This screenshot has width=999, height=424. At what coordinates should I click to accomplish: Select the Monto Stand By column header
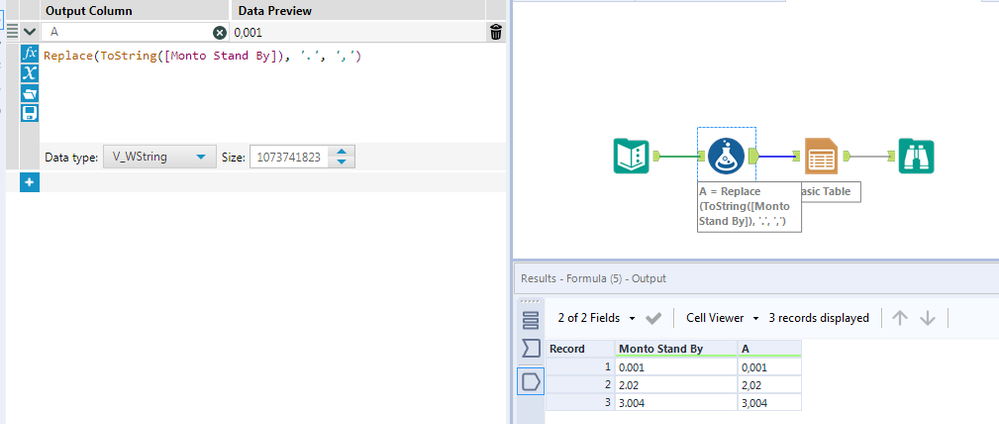point(675,349)
